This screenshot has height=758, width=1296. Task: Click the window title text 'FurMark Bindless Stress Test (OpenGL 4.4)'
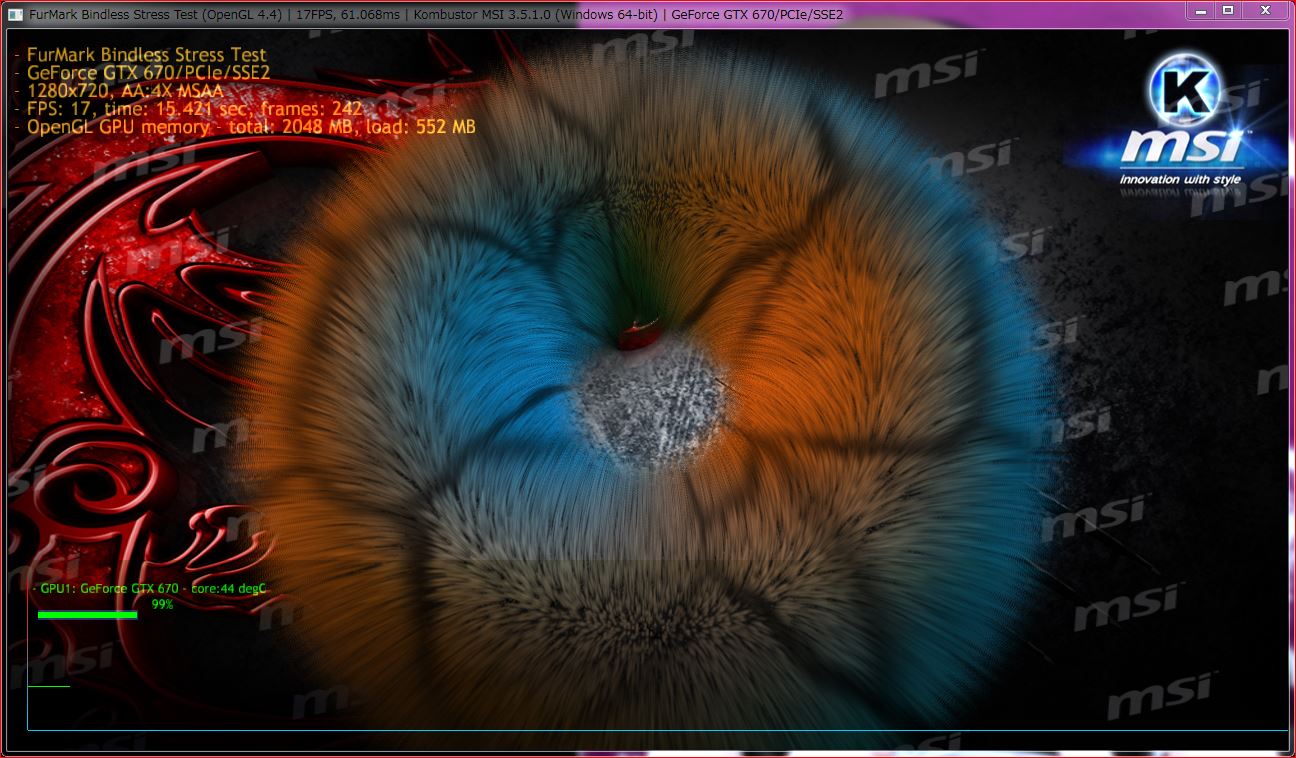159,14
